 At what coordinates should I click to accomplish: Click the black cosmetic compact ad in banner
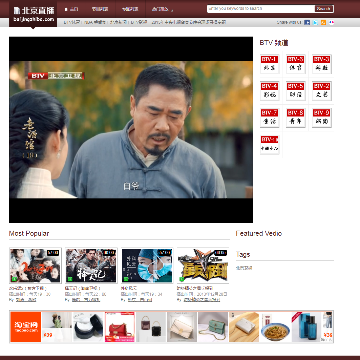coord(88,327)
